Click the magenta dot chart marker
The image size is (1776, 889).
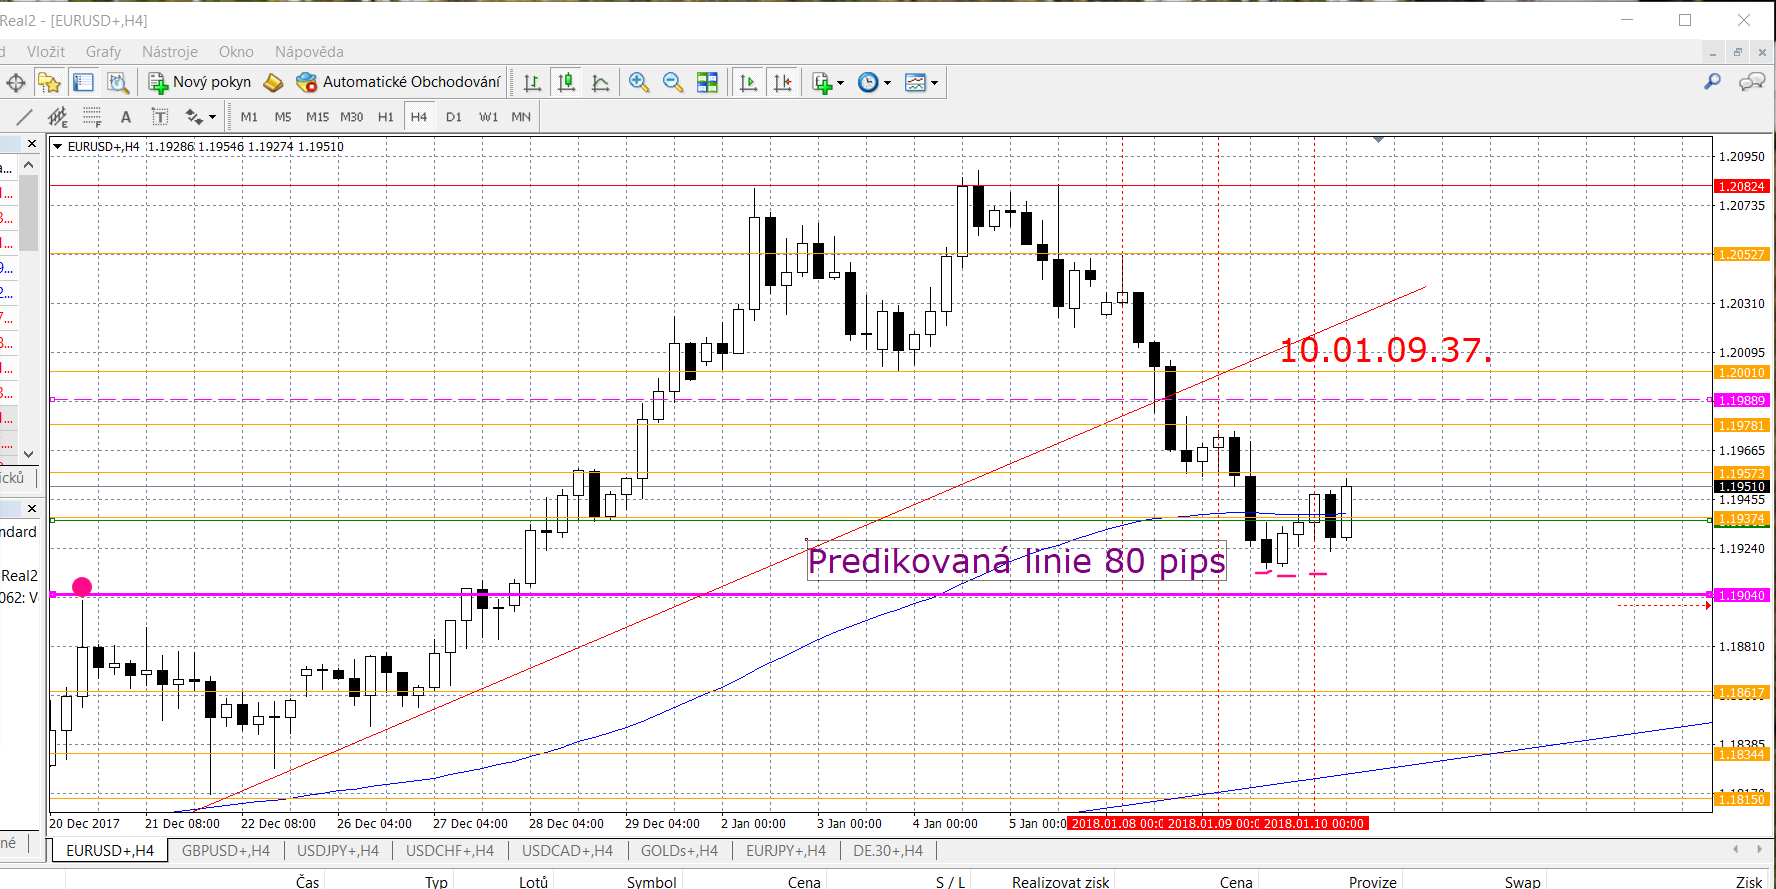[x=82, y=586]
